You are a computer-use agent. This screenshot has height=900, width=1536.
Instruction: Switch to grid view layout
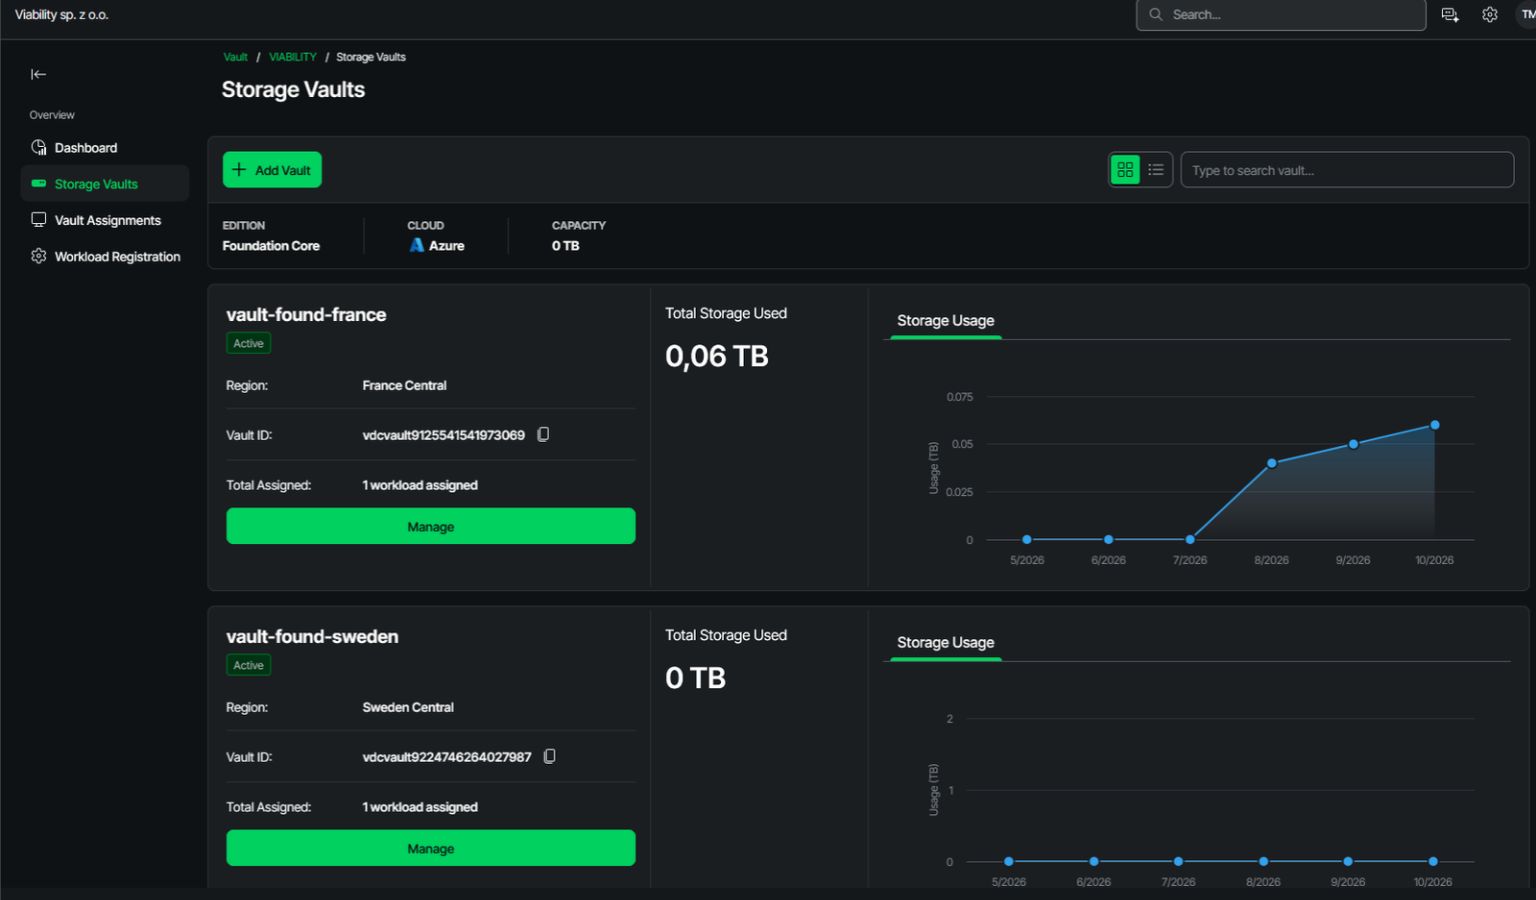click(x=1125, y=170)
